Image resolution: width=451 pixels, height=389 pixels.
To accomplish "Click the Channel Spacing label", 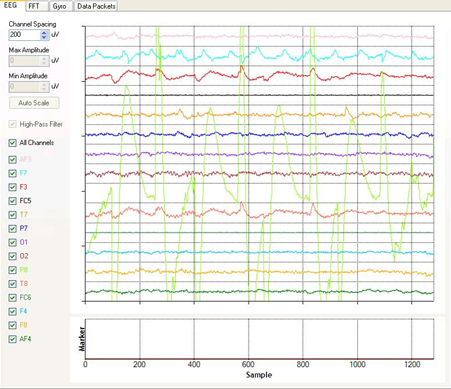I will coord(32,24).
